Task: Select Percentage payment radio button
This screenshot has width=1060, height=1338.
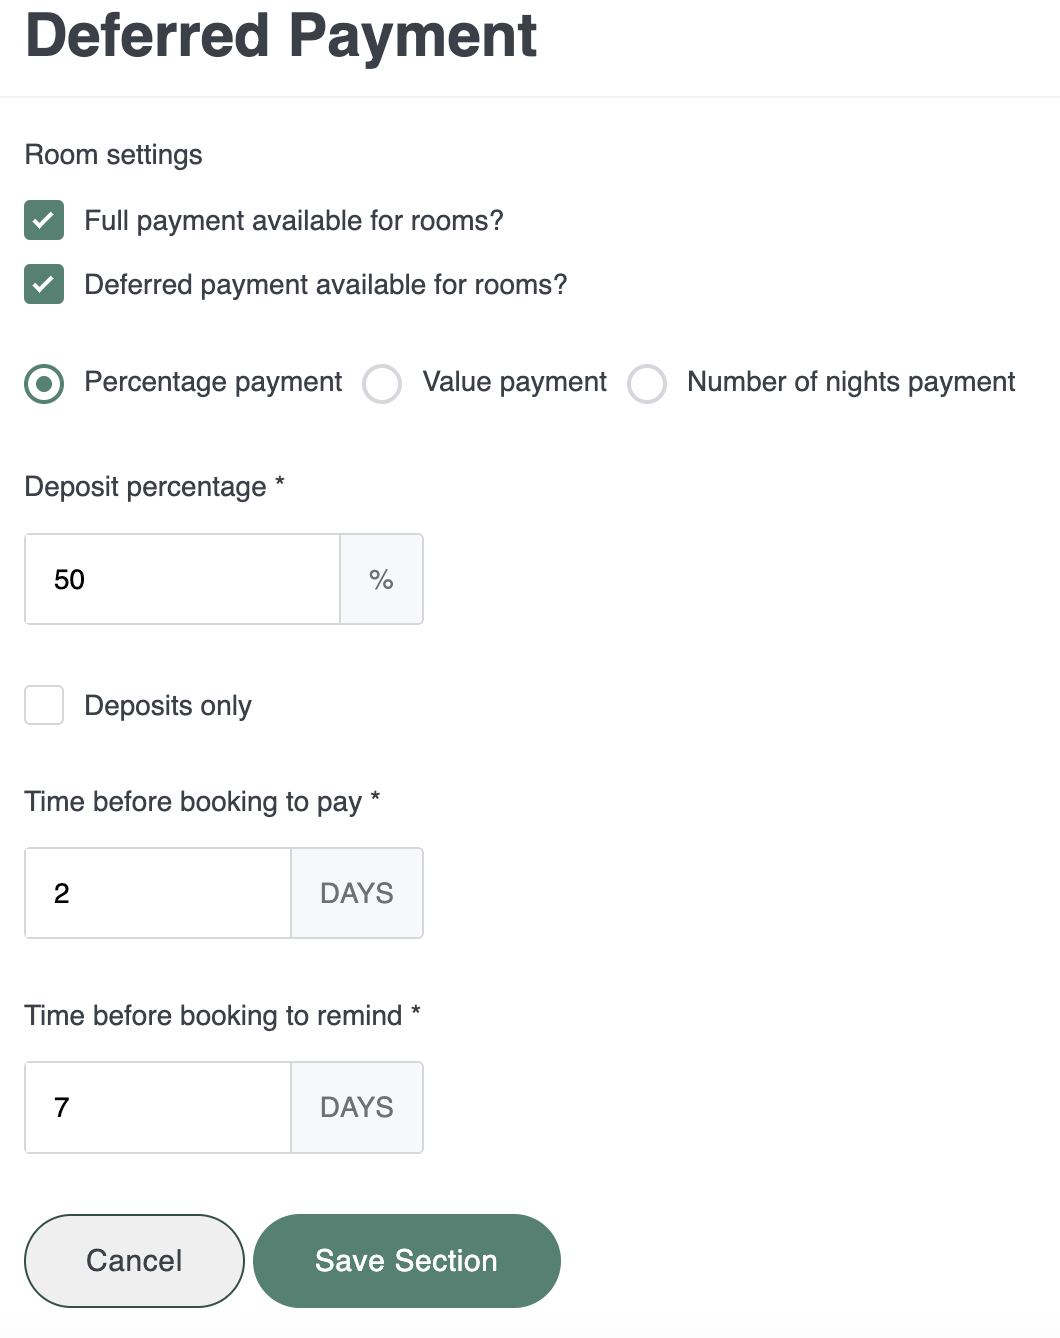Action: pyautogui.click(x=44, y=383)
